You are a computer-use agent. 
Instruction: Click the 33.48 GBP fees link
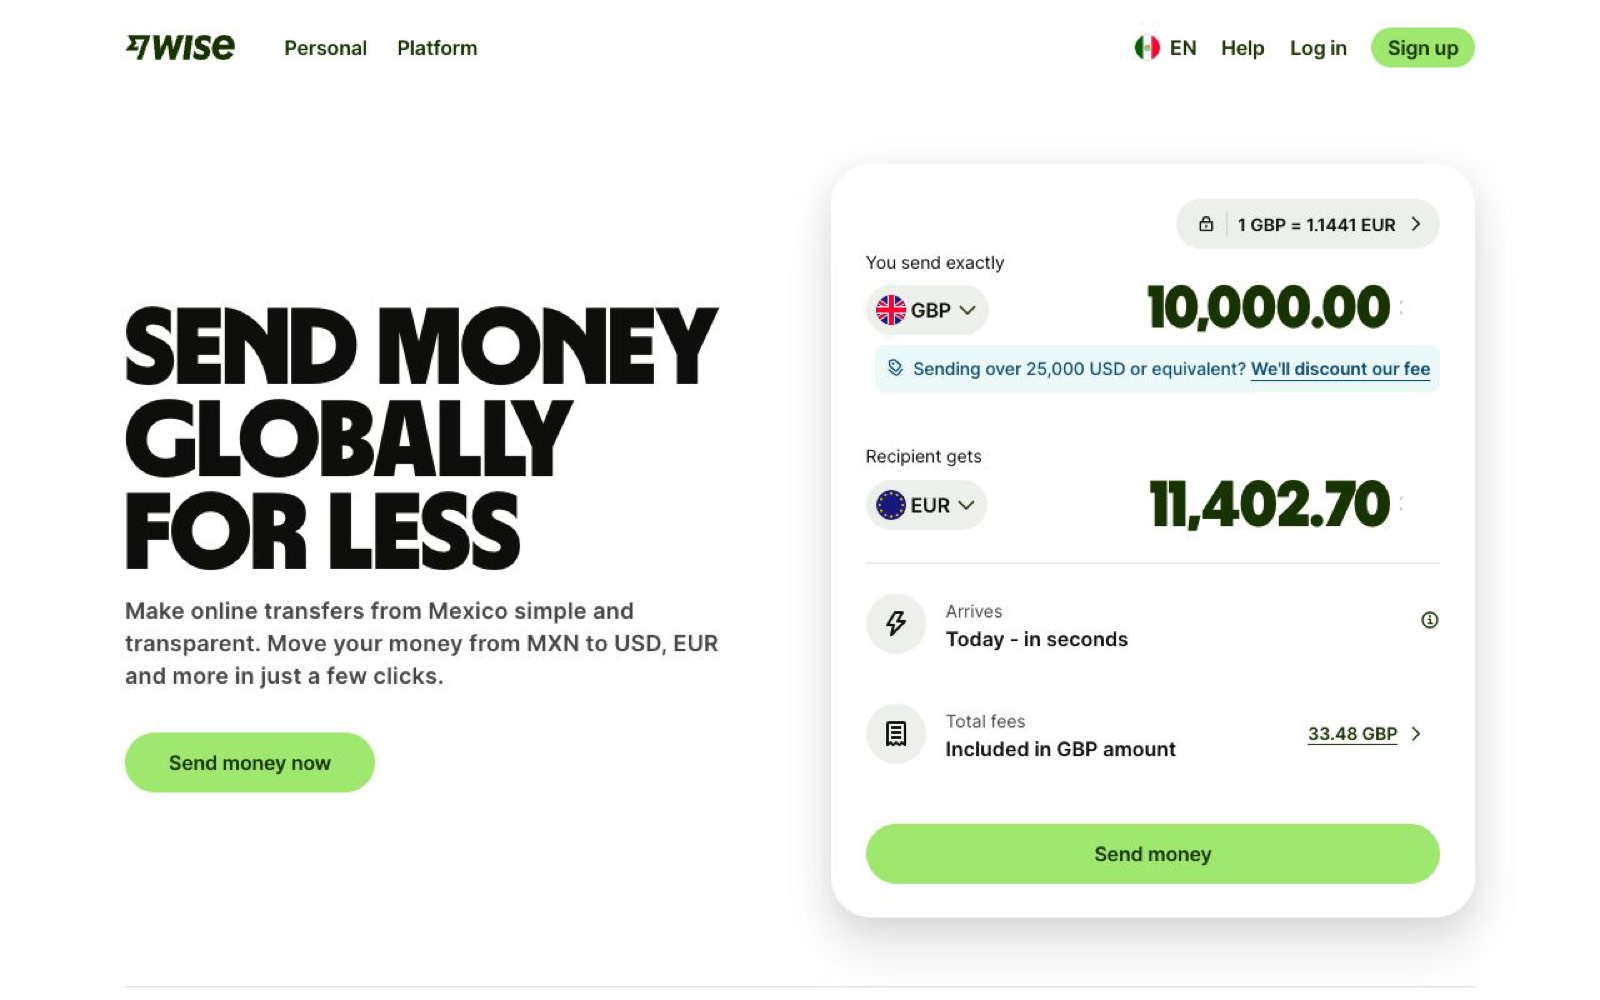[1352, 734]
